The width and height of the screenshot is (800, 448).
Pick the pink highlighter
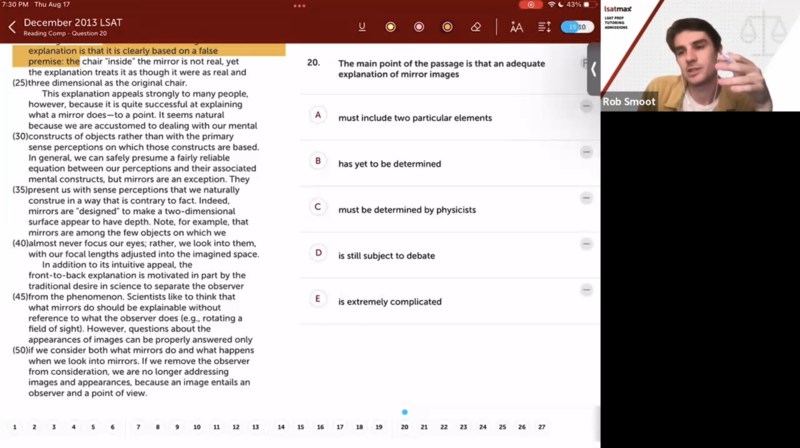pos(419,27)
